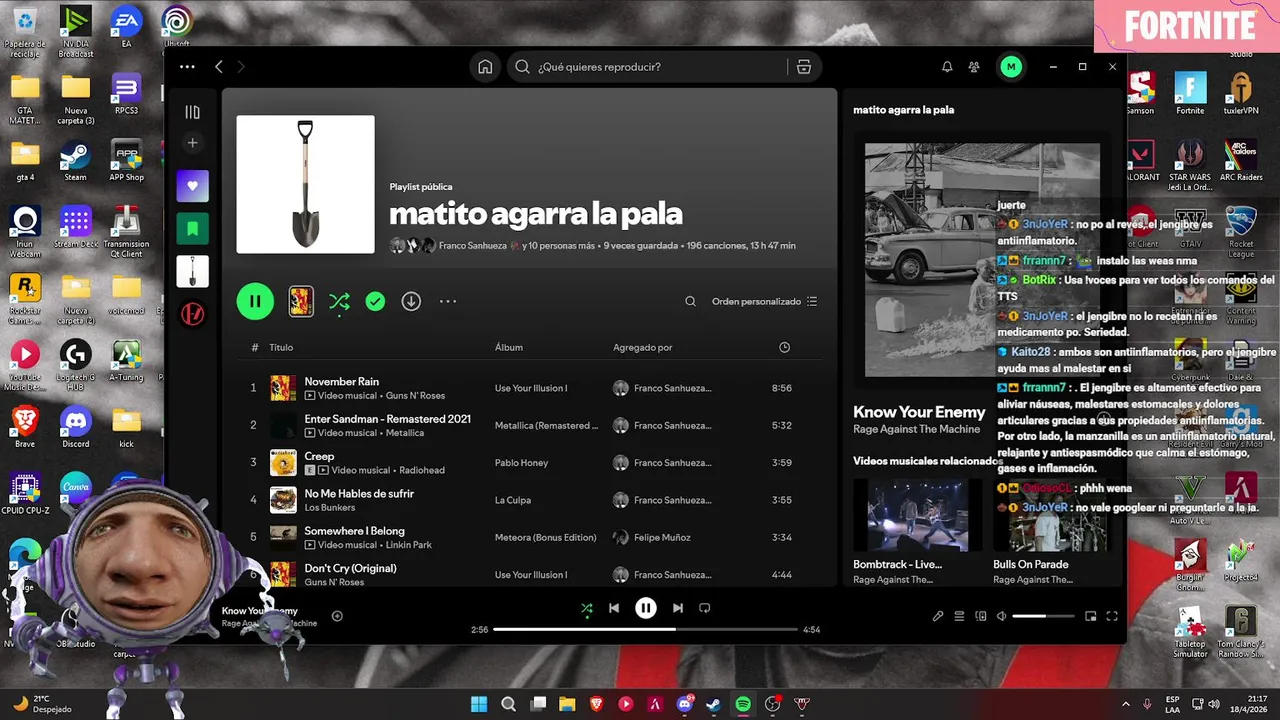Open the miniplayer icon
The width and height of the screenshot is (1280, 720).
coord(1091,616)
